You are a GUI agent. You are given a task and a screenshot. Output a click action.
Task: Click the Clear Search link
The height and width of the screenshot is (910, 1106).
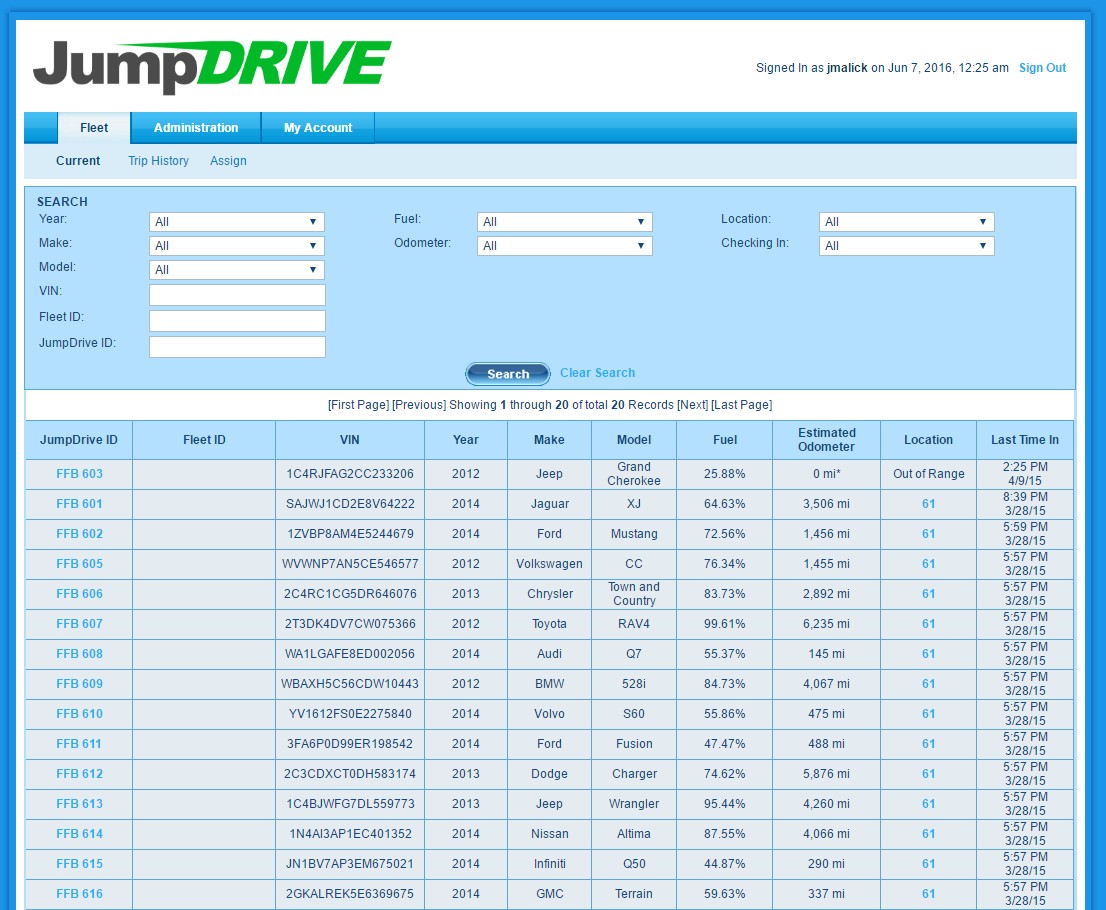tap(597, 373)
